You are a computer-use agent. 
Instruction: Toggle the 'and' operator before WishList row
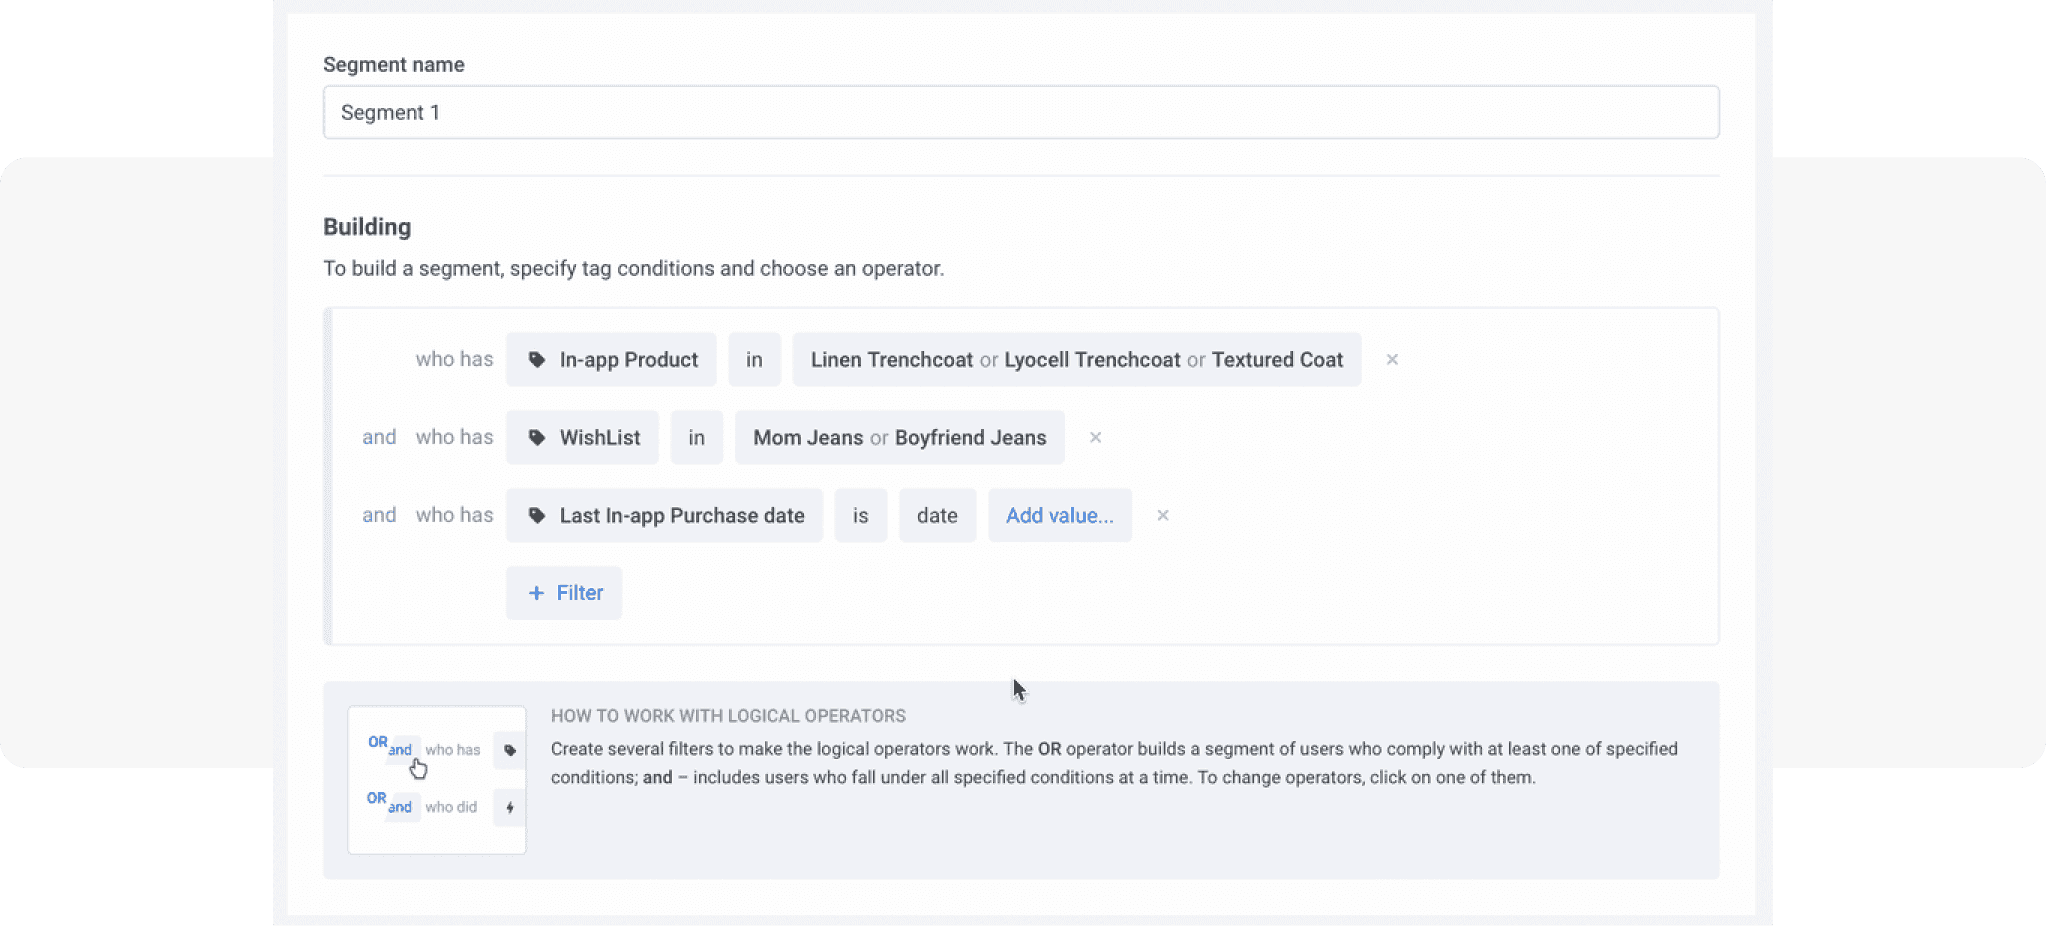pos(379,437)
